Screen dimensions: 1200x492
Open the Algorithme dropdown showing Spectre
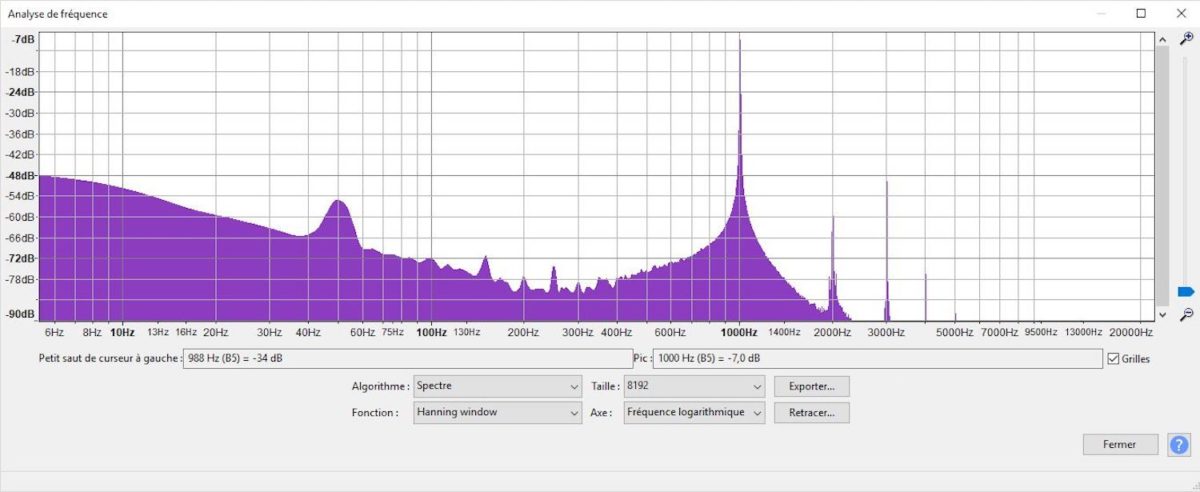(498, 386)
